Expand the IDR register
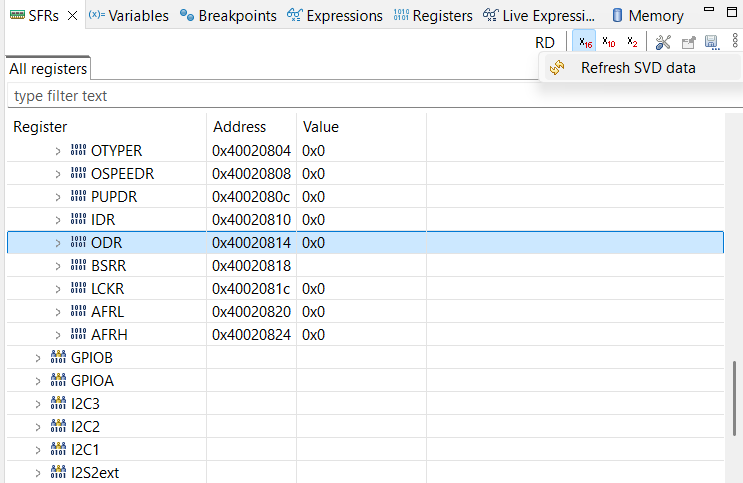 pos(58,220)
